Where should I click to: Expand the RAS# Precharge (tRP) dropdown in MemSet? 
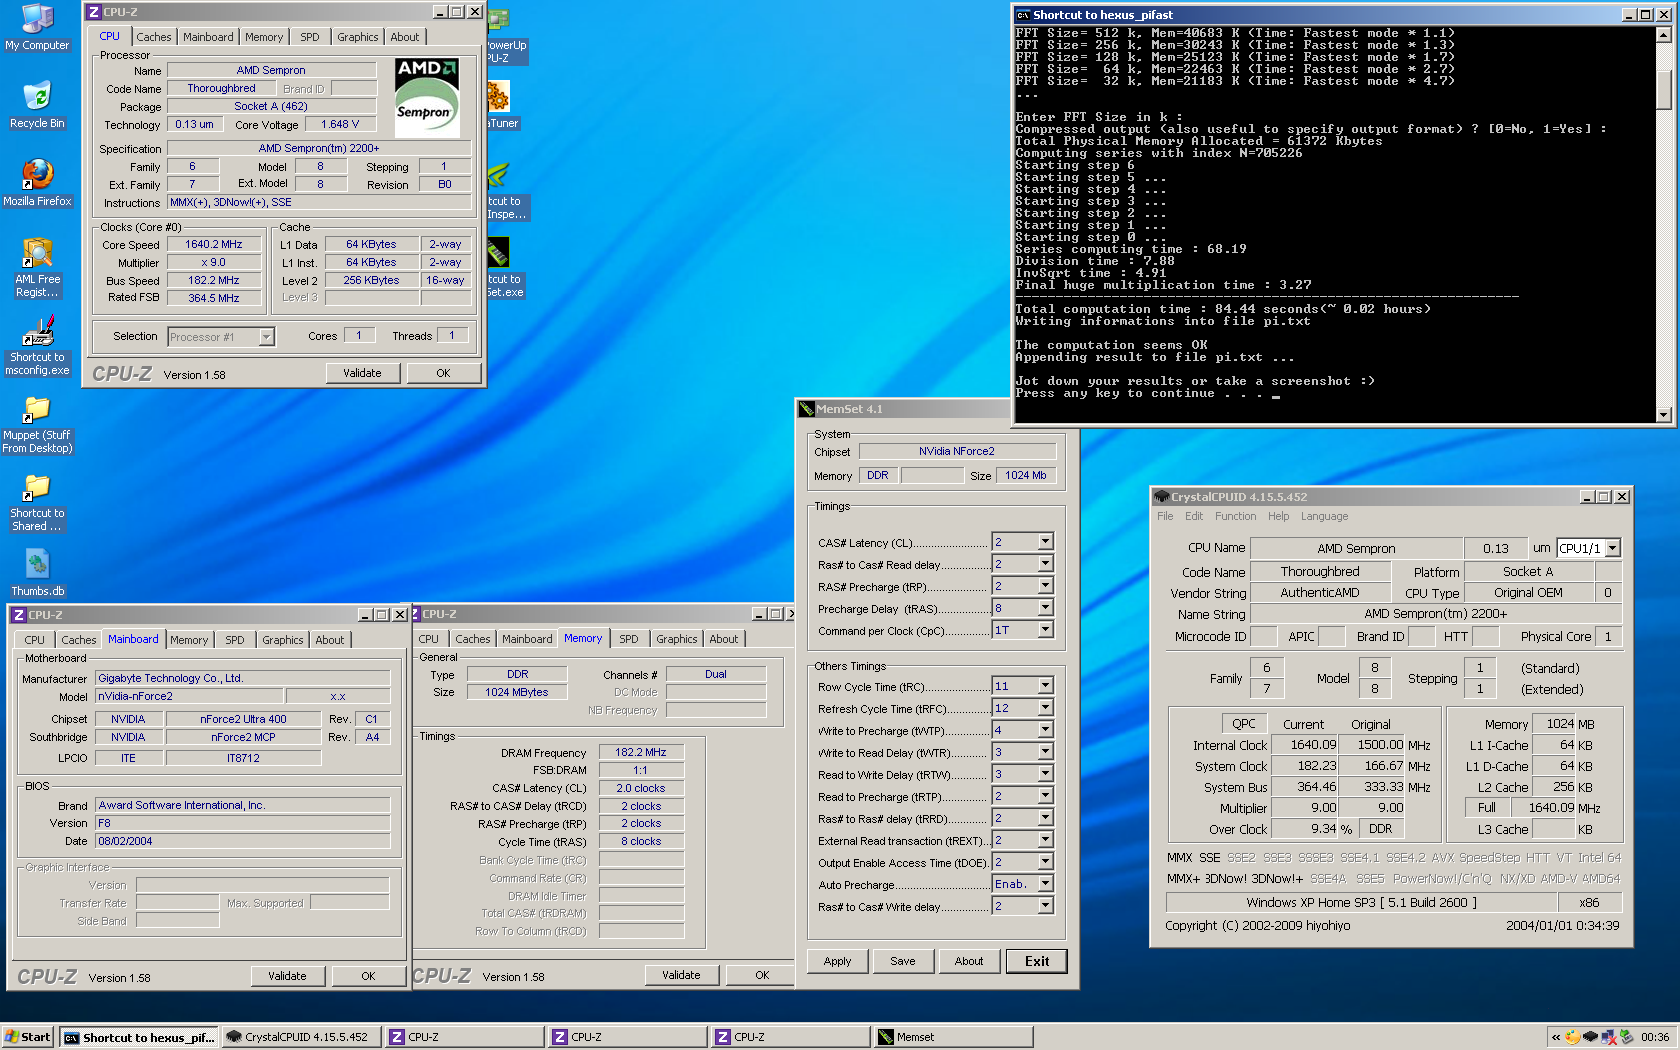(x=1045, y=586)
